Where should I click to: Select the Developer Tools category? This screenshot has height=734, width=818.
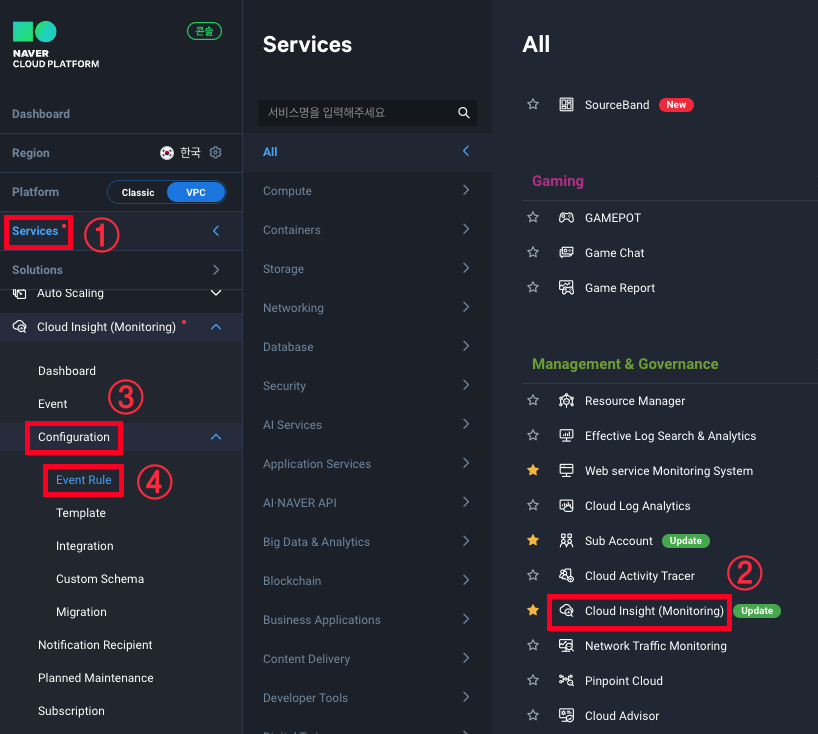[x=367, y=697]
